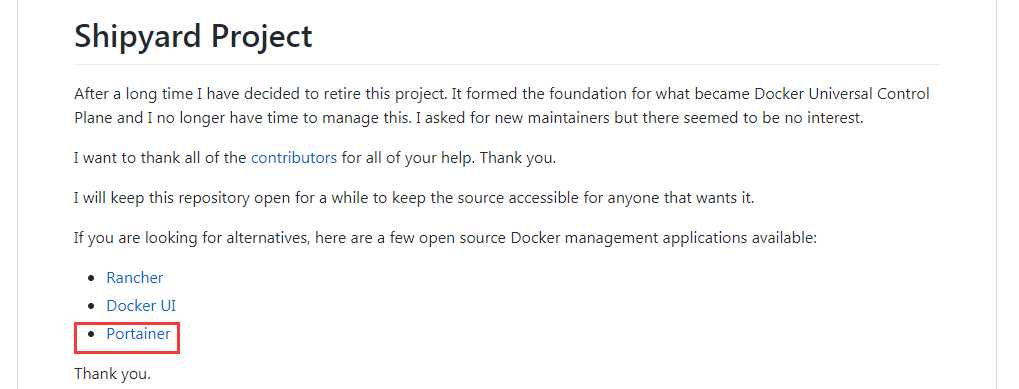
Task: Open the Rancher link
Action: click(135, 278)
